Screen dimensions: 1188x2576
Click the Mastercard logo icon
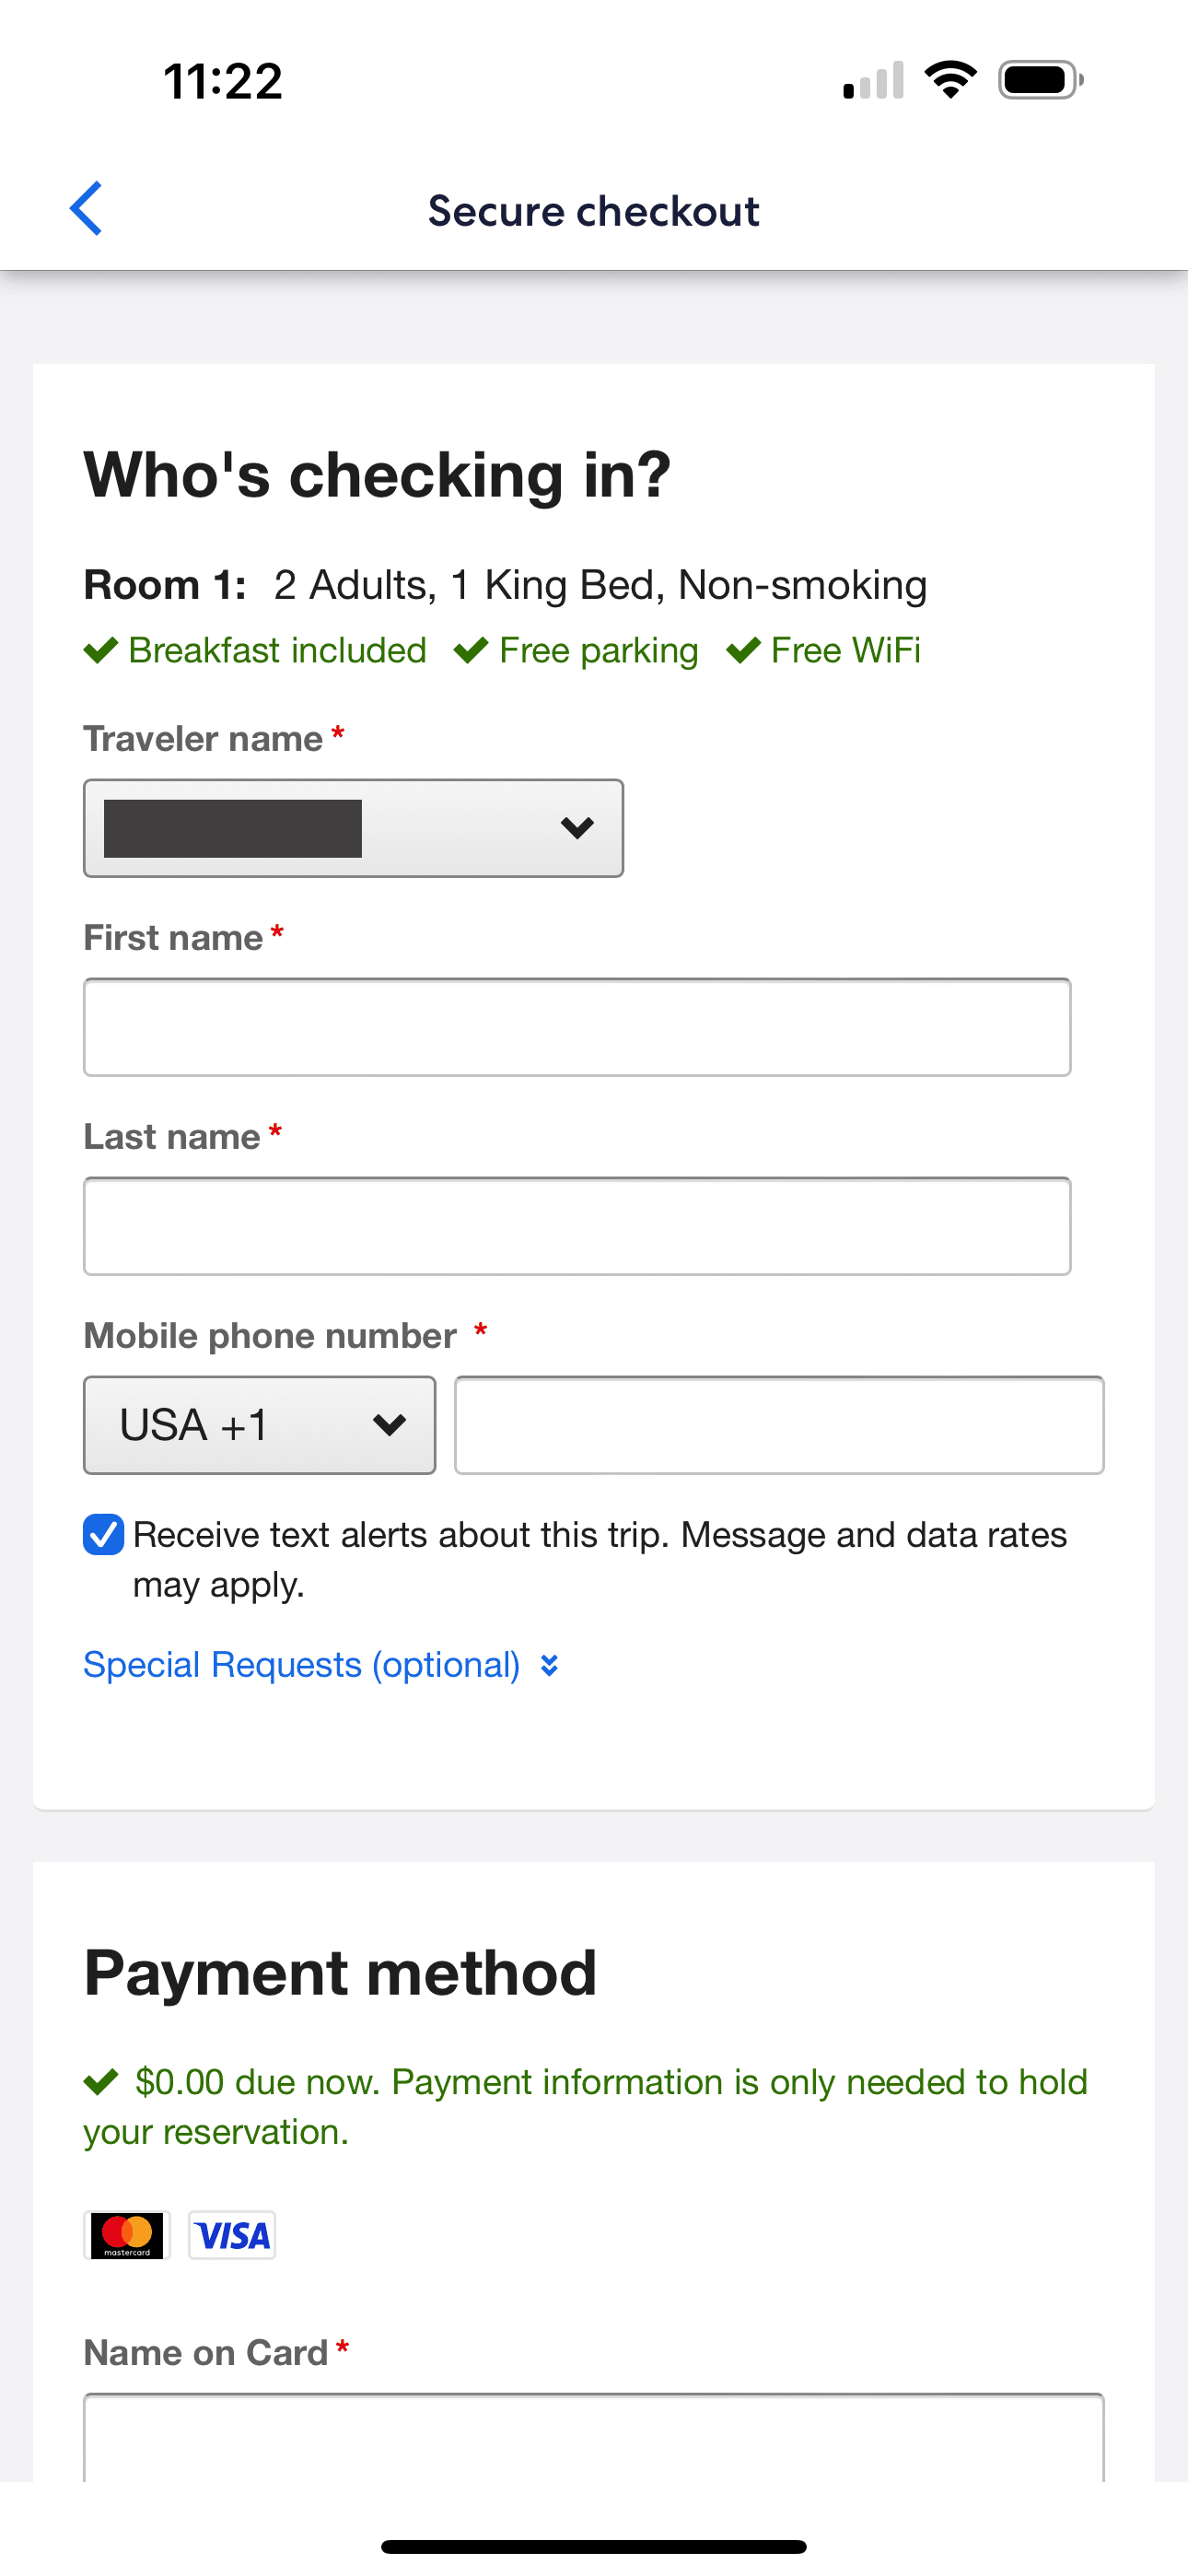[127, 2235]
